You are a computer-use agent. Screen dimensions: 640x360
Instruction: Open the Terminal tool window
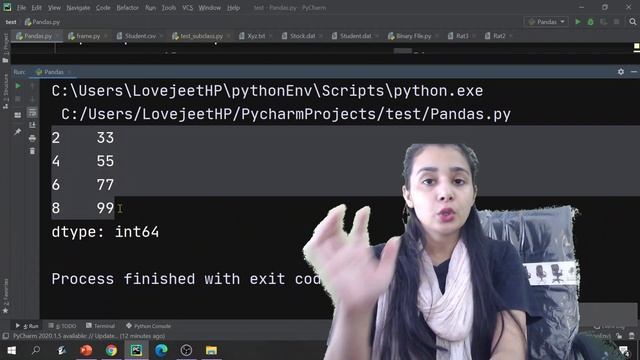(x=100, y=326)
